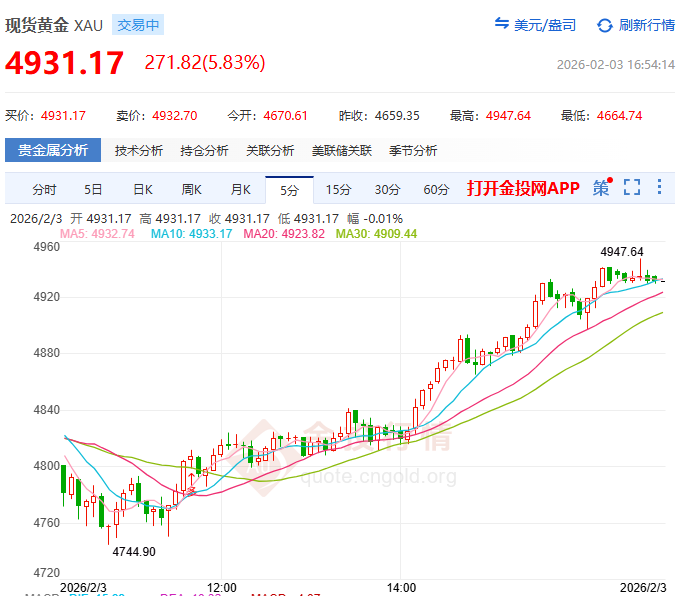677x596 pixels.
Task: Switch to 60分 interval
Action: 436,190
